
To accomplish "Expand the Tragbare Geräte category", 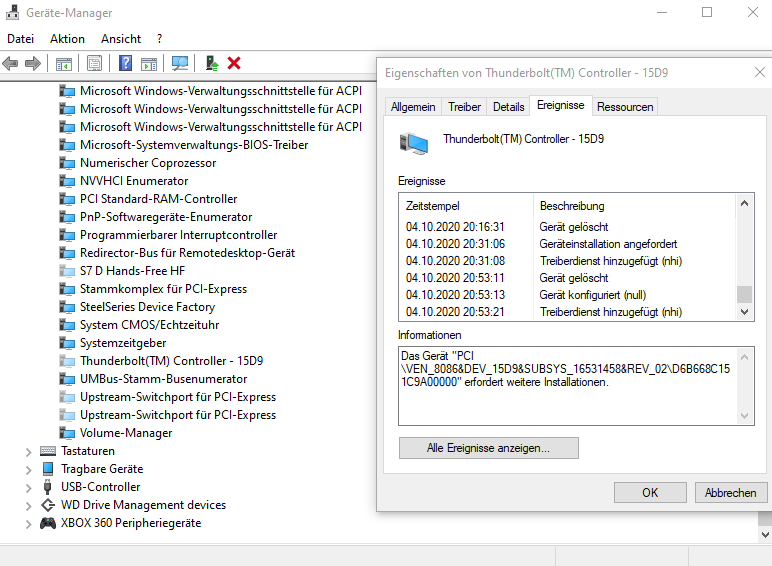I will 29,470.
